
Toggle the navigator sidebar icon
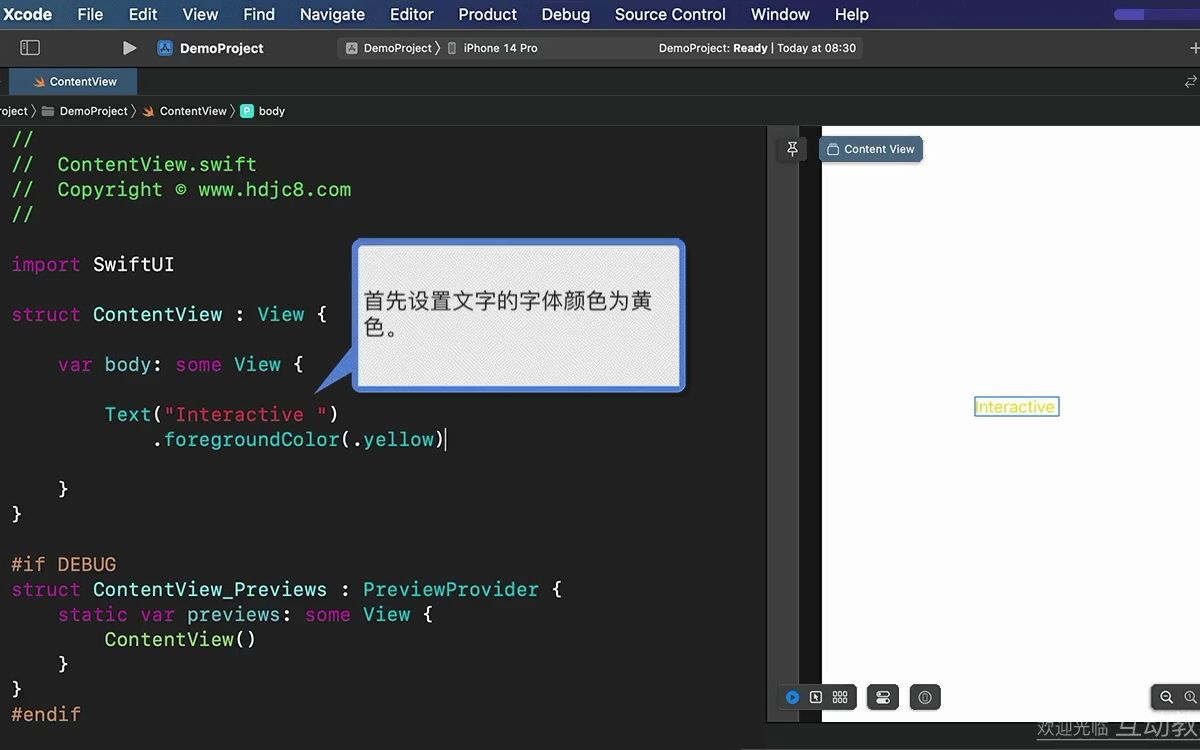point(30,47)
